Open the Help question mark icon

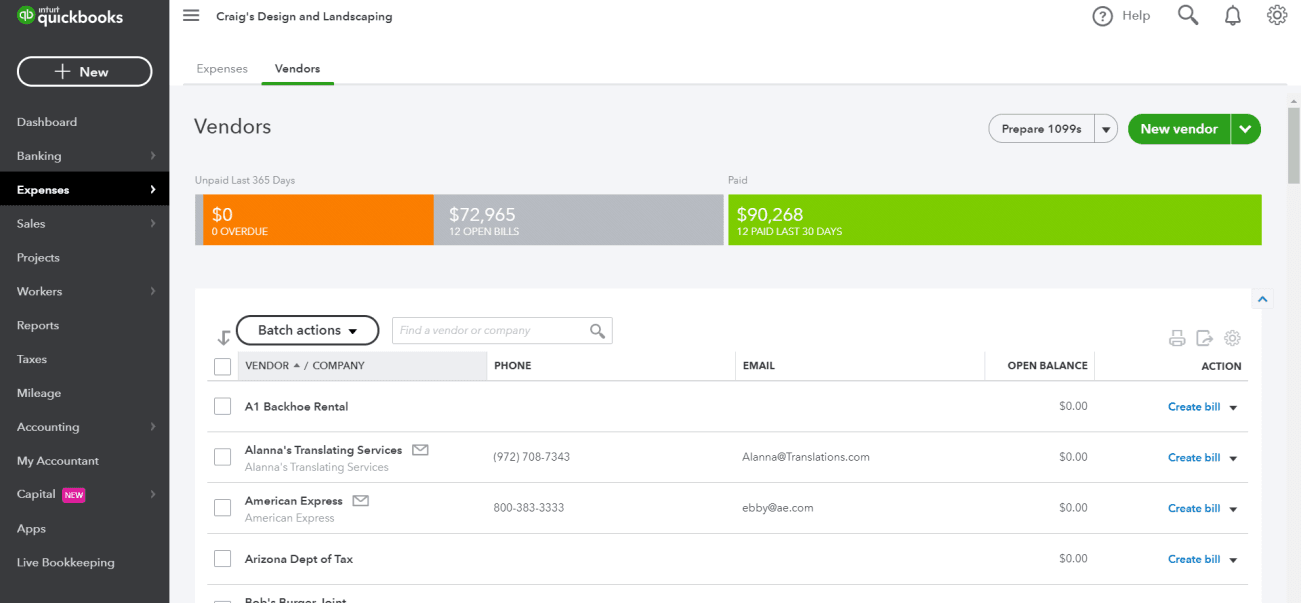tap(1102, 16)
